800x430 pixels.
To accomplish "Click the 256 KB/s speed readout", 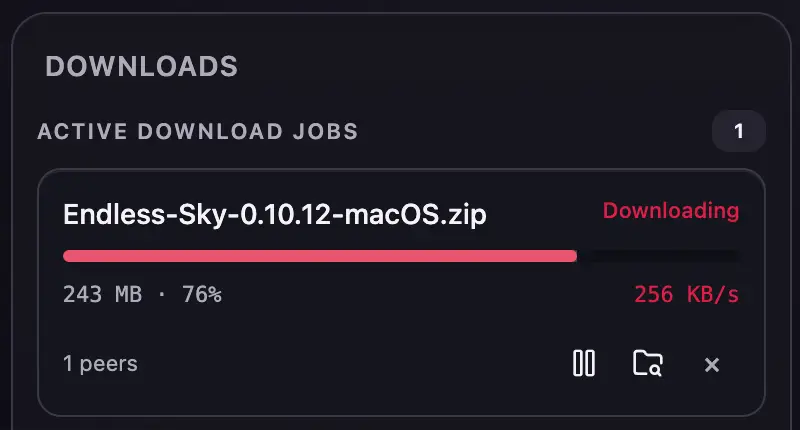I will tap(686, 294).
